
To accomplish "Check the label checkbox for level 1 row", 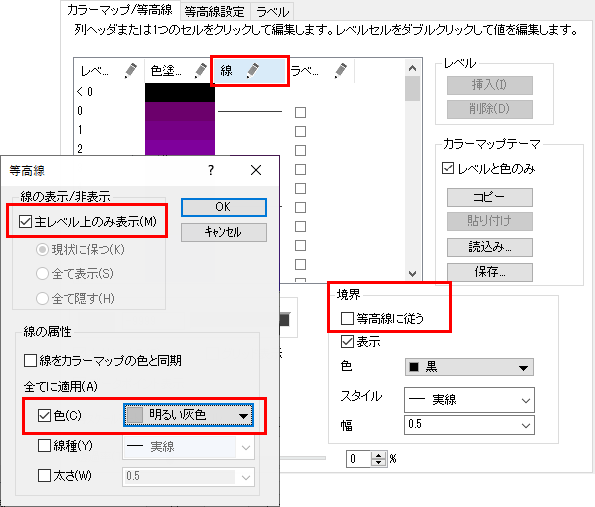I will (x=301, y=131).
